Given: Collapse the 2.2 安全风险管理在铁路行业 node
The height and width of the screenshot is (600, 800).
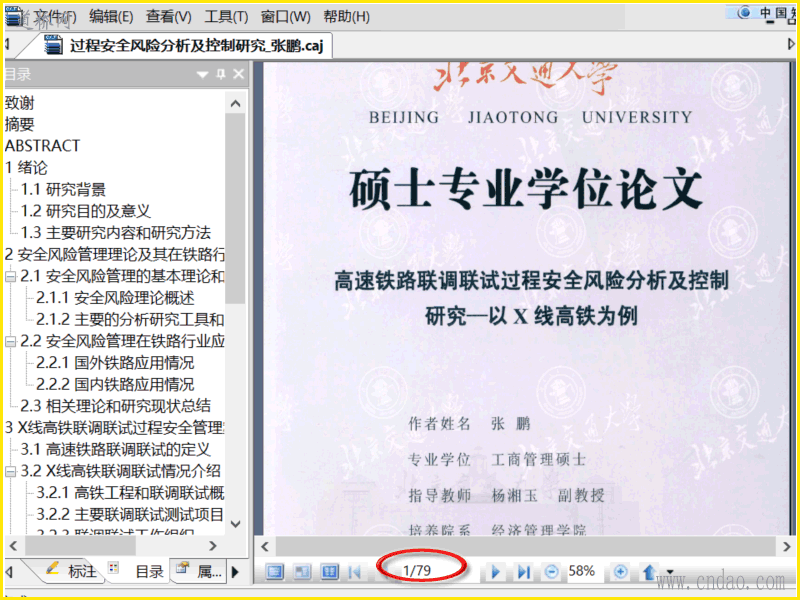Looking at the screenshot, I should point(10,341).
